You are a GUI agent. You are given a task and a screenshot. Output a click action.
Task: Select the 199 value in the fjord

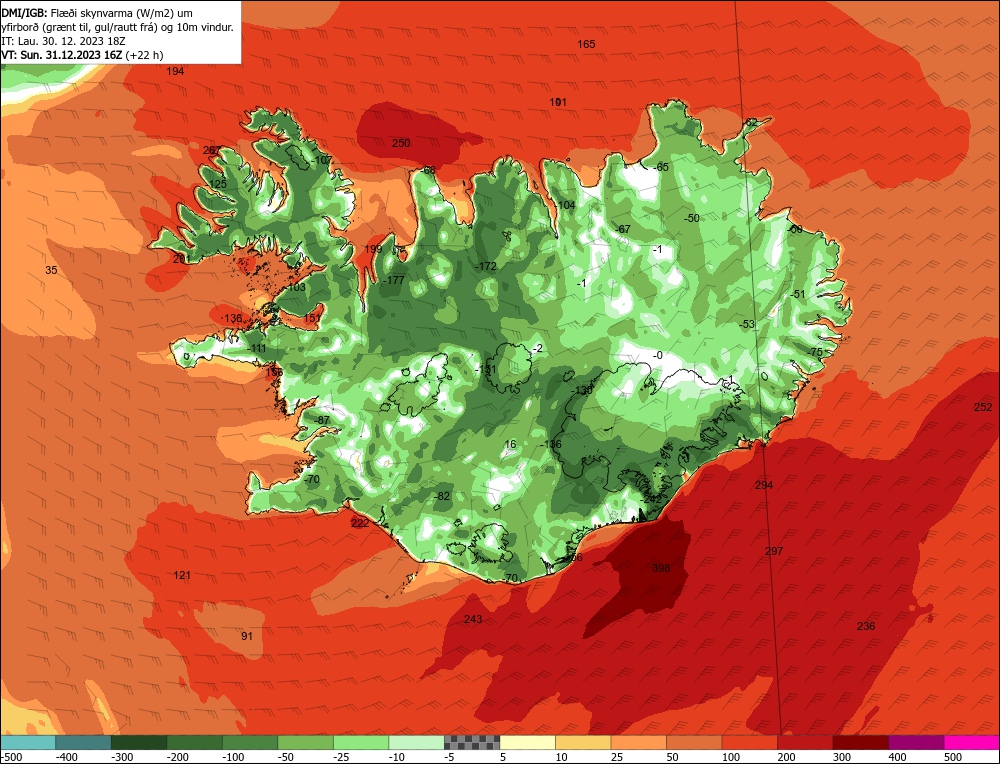tap(373, 249)
